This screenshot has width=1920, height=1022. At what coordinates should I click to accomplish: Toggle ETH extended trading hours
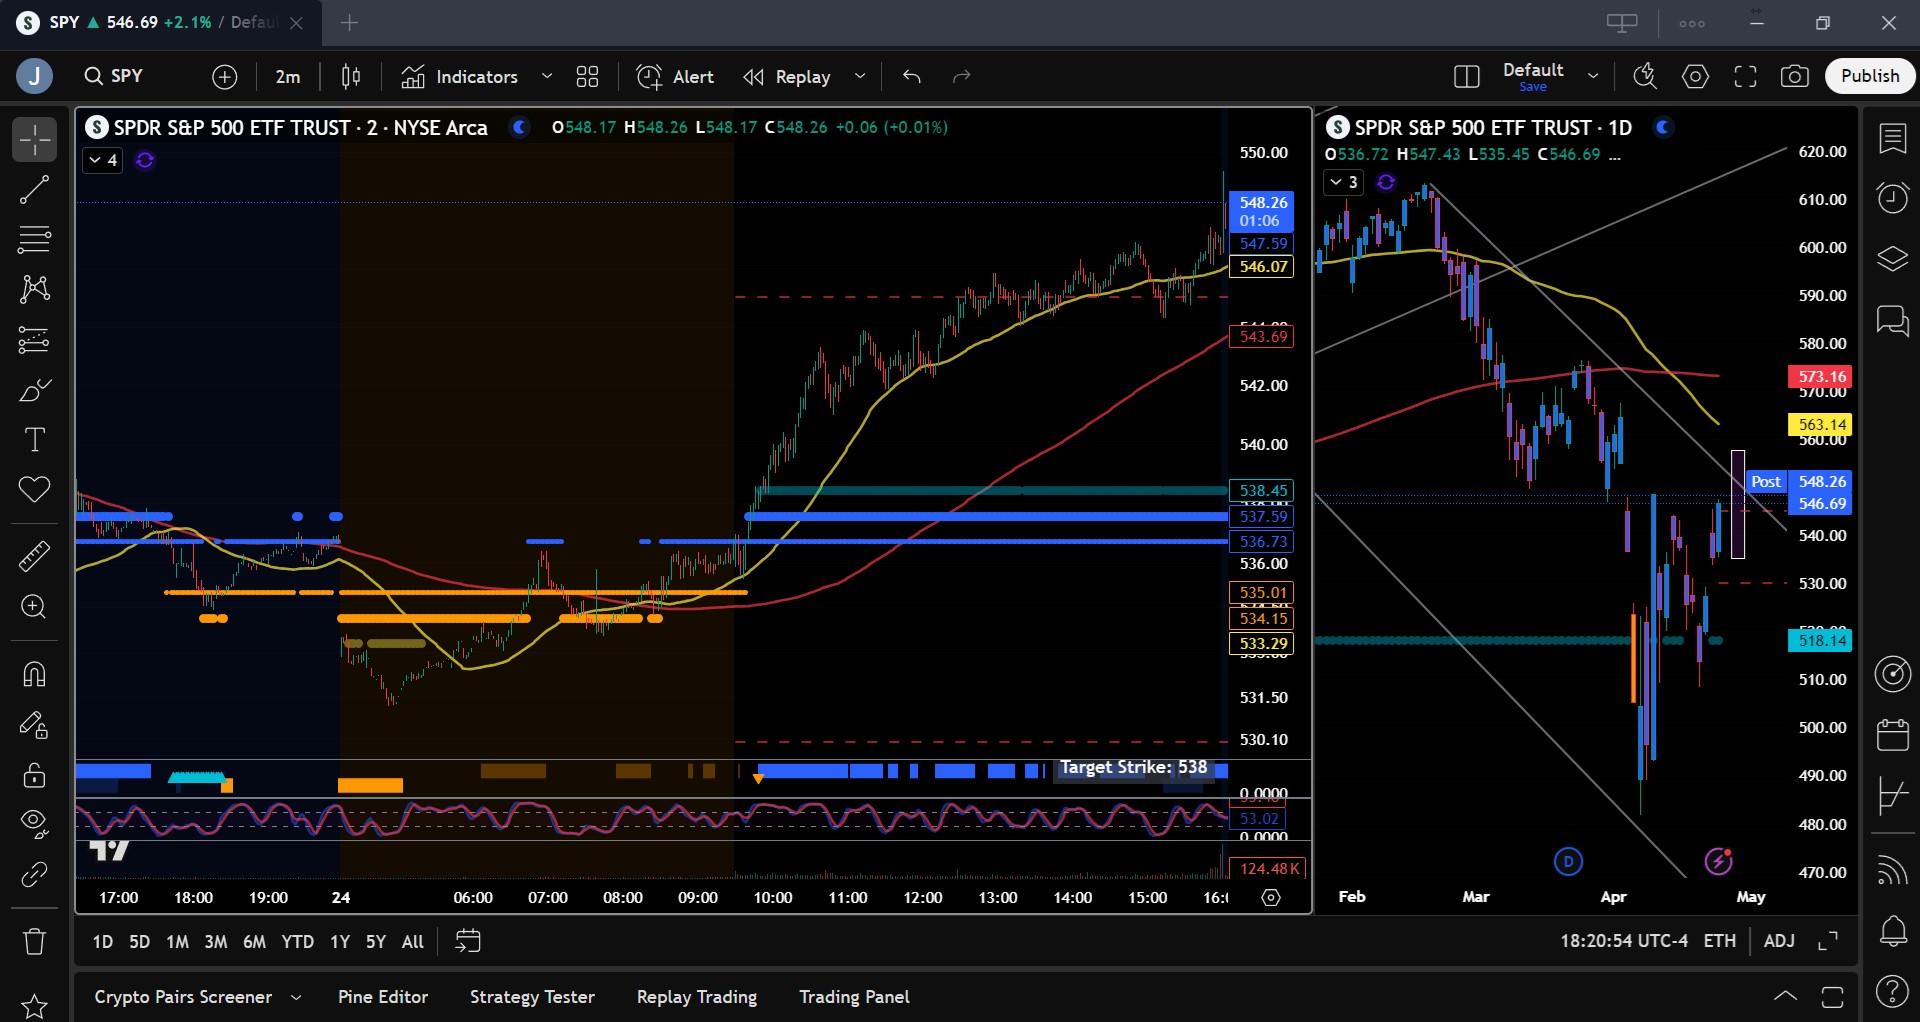click(1719, 941)
